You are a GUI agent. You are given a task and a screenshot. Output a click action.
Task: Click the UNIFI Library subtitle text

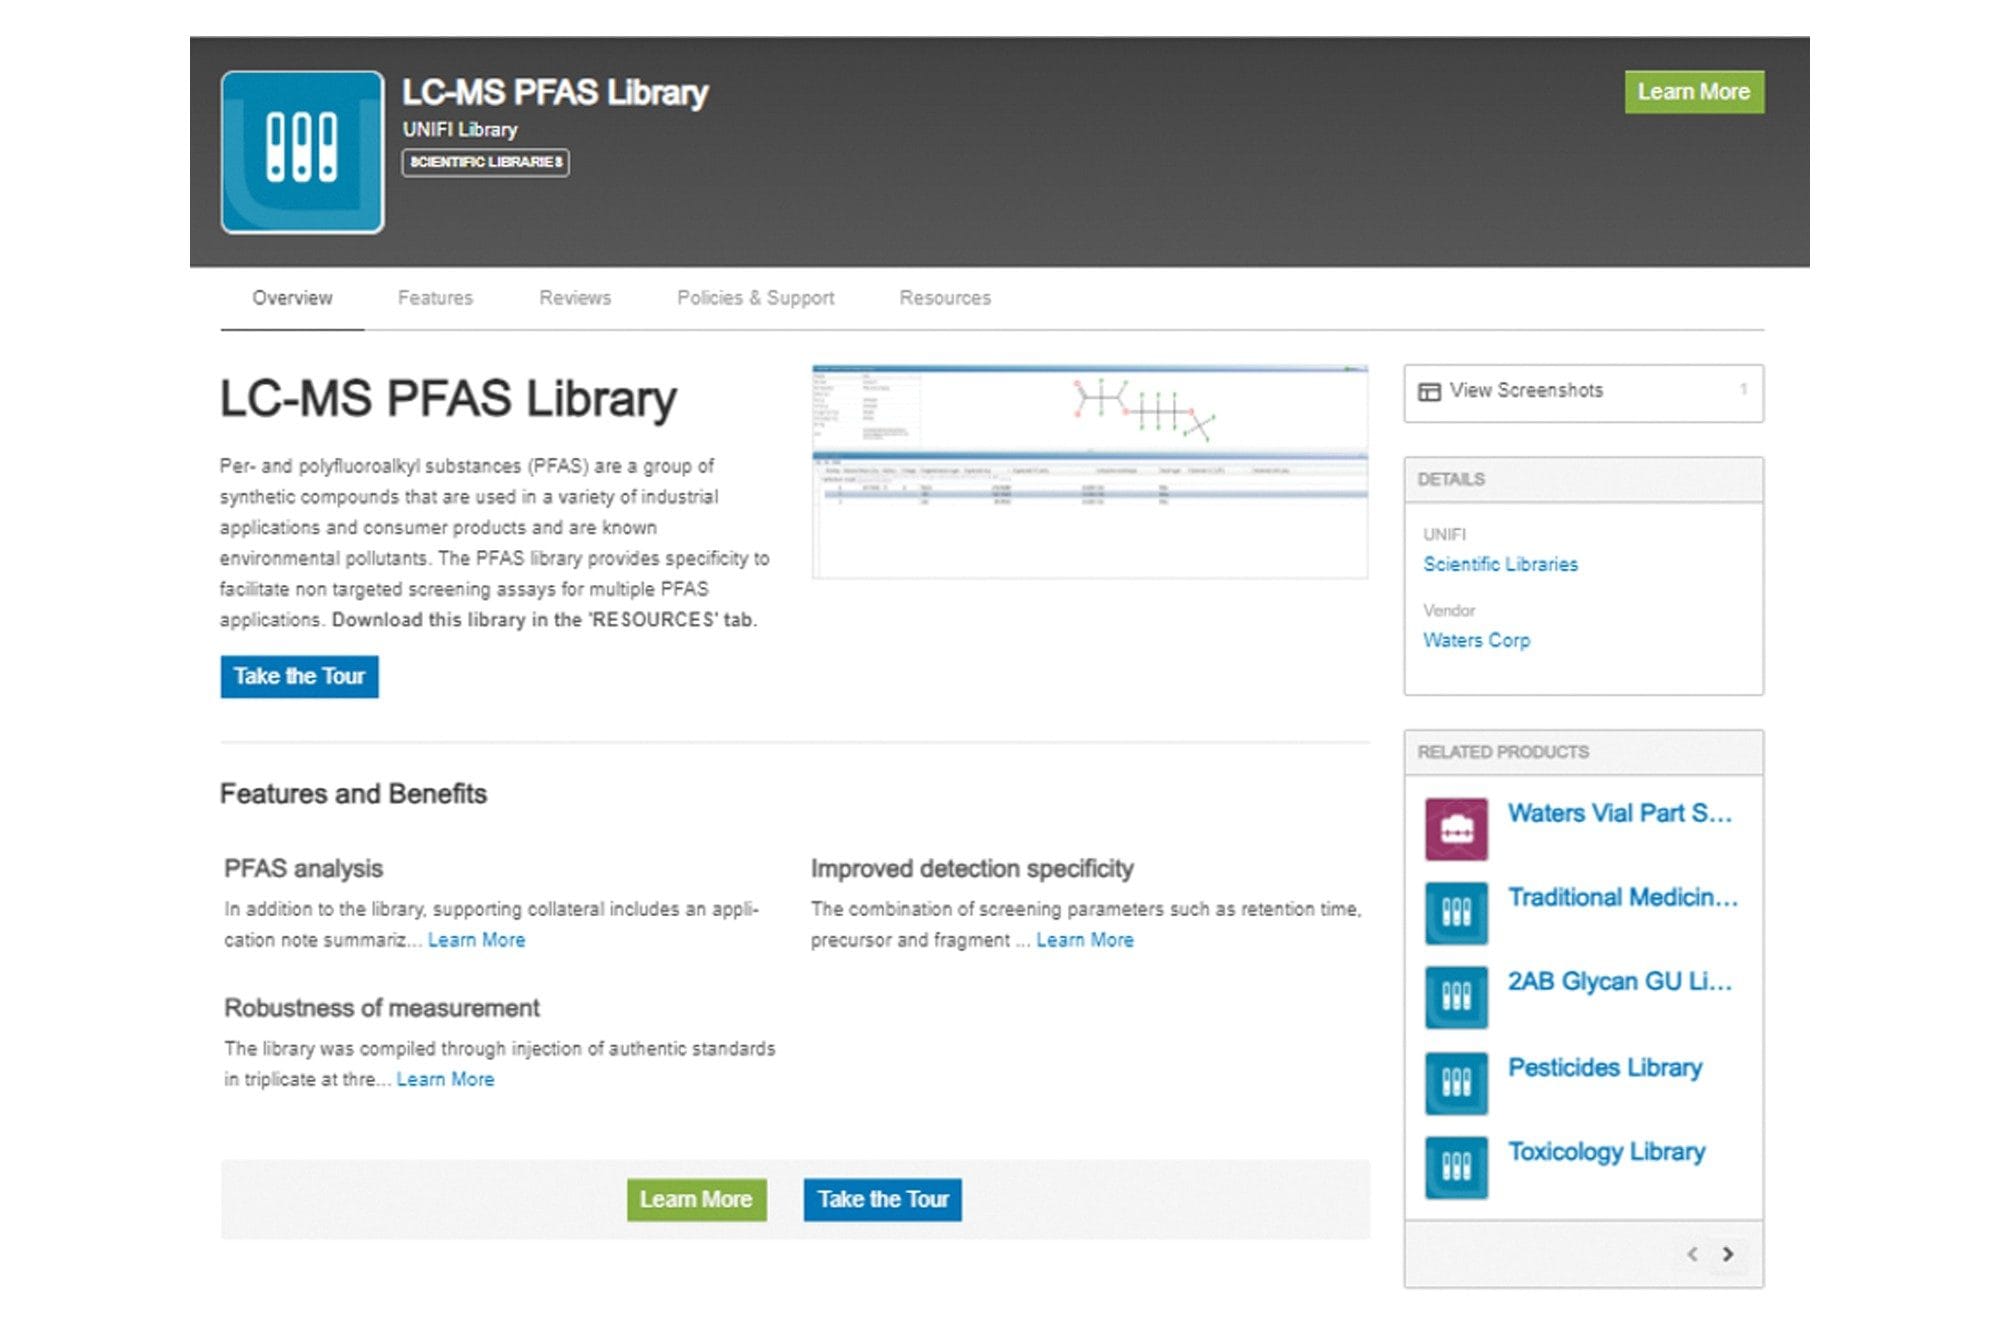(460, 130)
